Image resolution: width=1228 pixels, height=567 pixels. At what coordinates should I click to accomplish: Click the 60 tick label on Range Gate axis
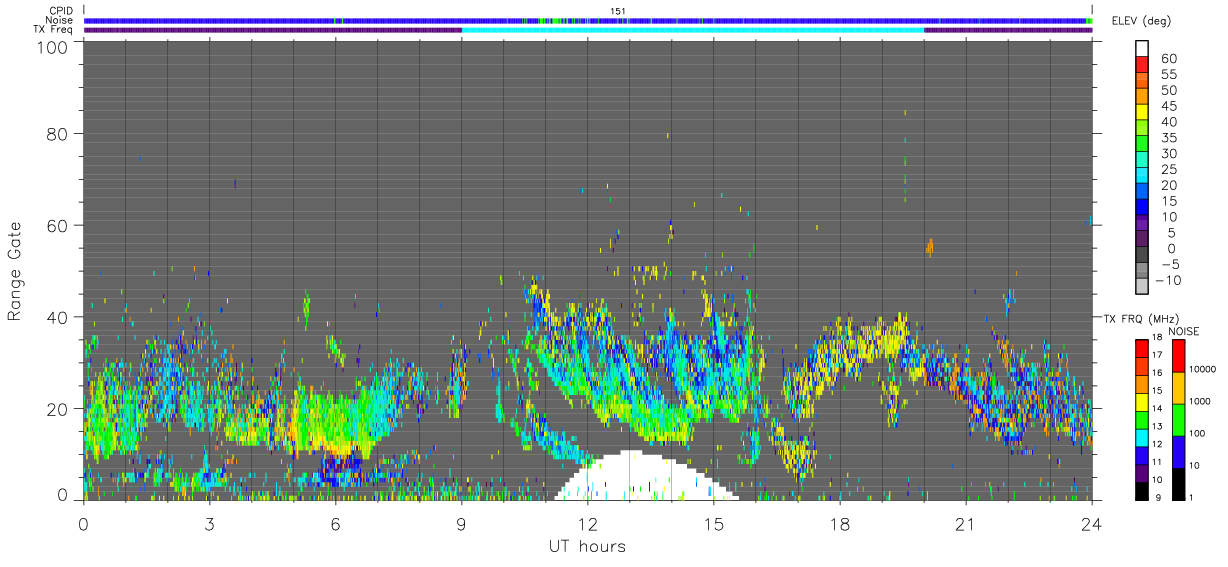56,226
